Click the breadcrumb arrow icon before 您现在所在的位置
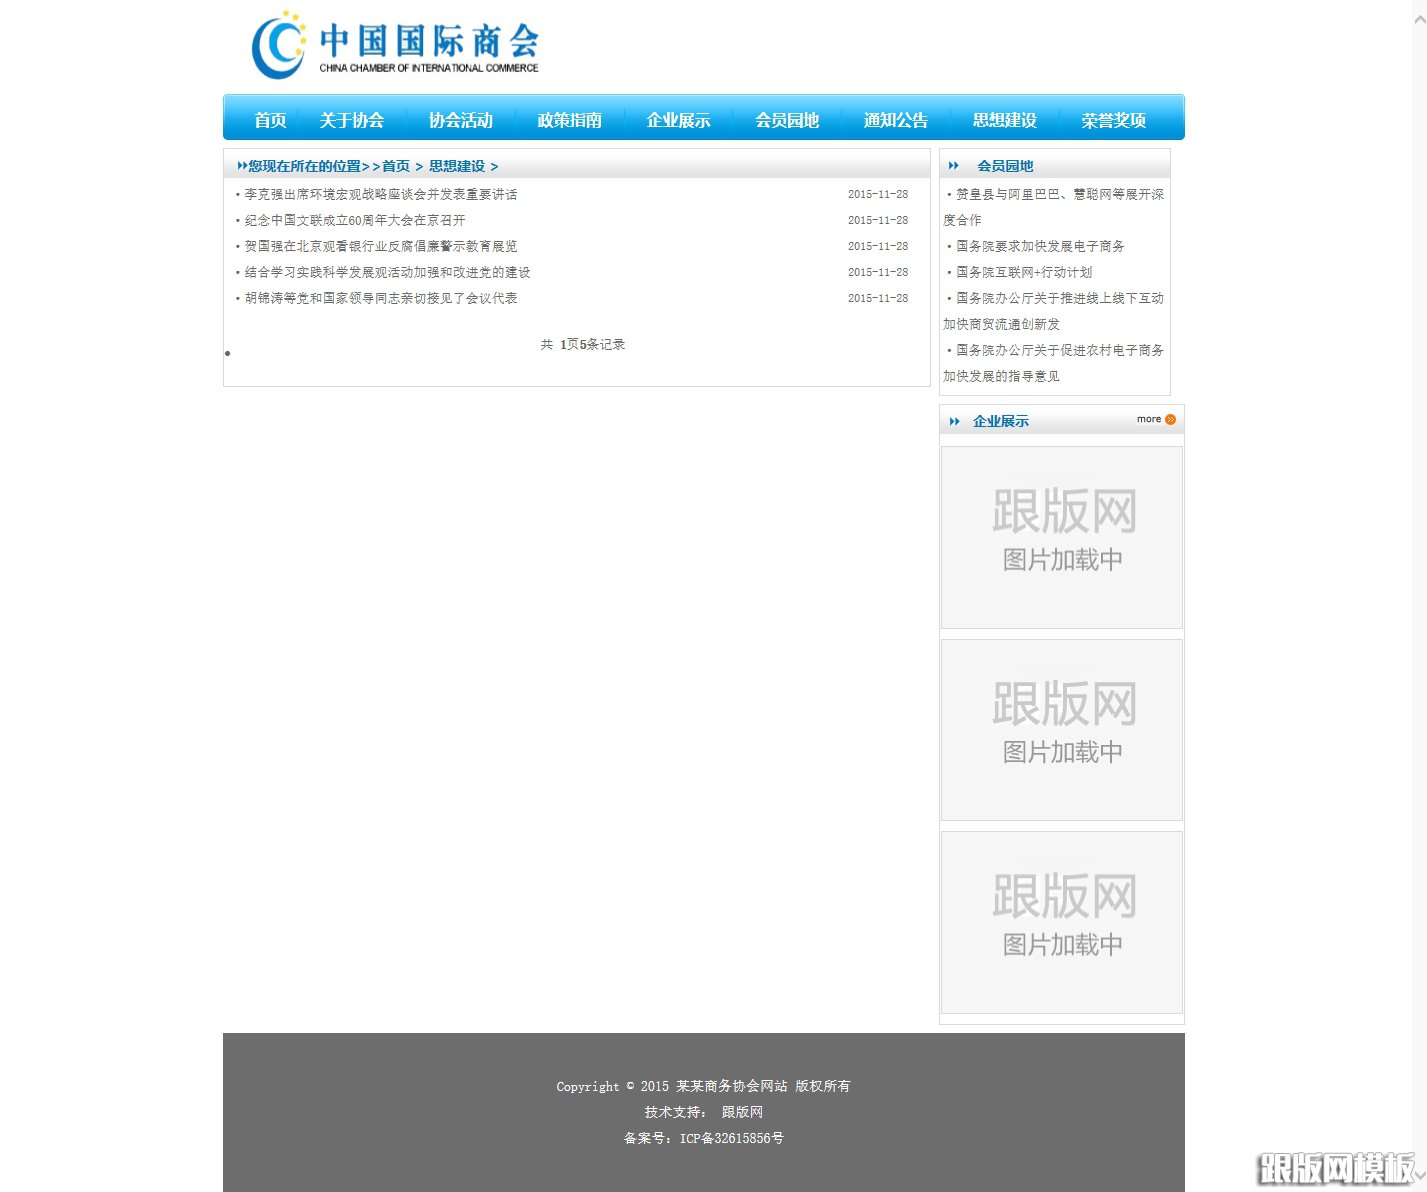 (x=241, y=166)
